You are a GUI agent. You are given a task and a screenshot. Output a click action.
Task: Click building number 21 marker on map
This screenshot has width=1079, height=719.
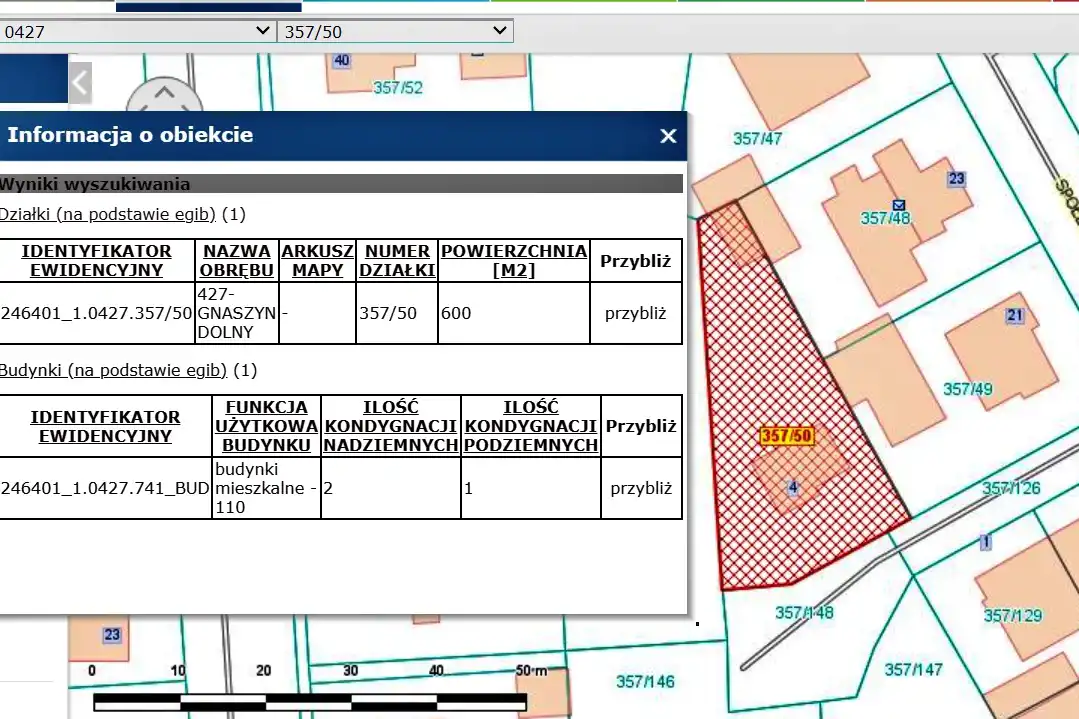1015,316
